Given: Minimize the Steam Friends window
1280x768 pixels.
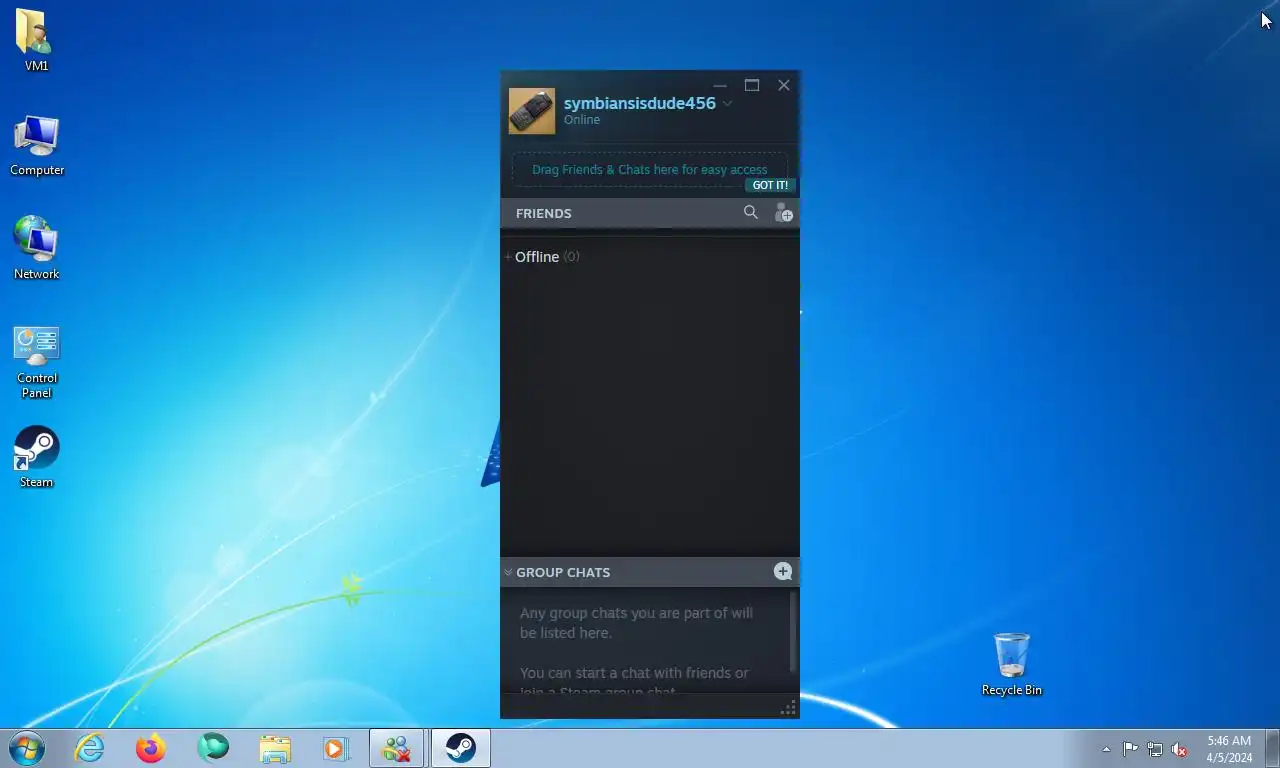Looking at the screenshot, I should pos(720,86).
